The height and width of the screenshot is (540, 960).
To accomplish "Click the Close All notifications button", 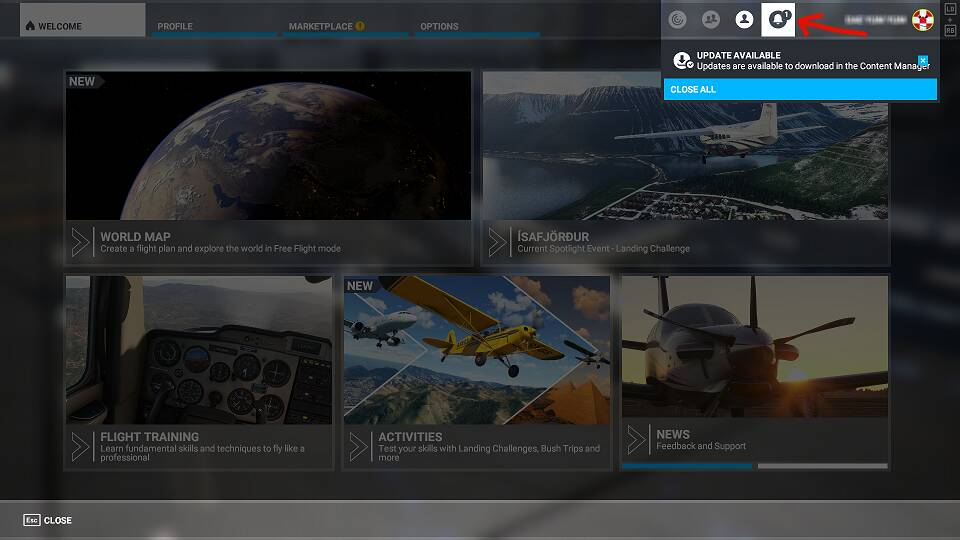I will (800, 89).
